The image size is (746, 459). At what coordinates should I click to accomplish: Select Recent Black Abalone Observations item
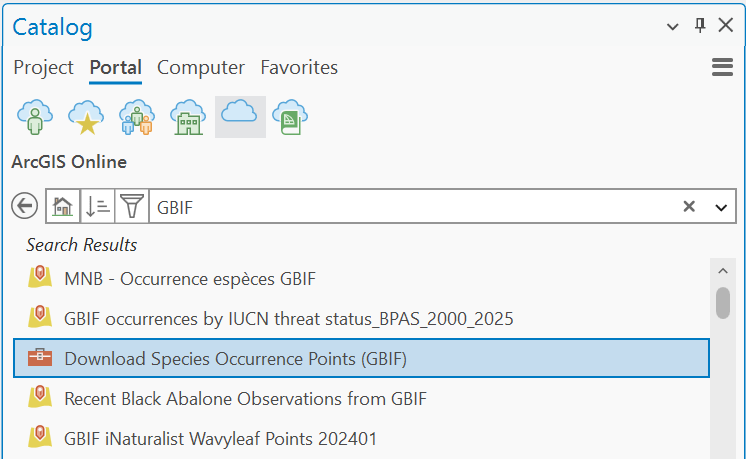(x=245, y=398)
